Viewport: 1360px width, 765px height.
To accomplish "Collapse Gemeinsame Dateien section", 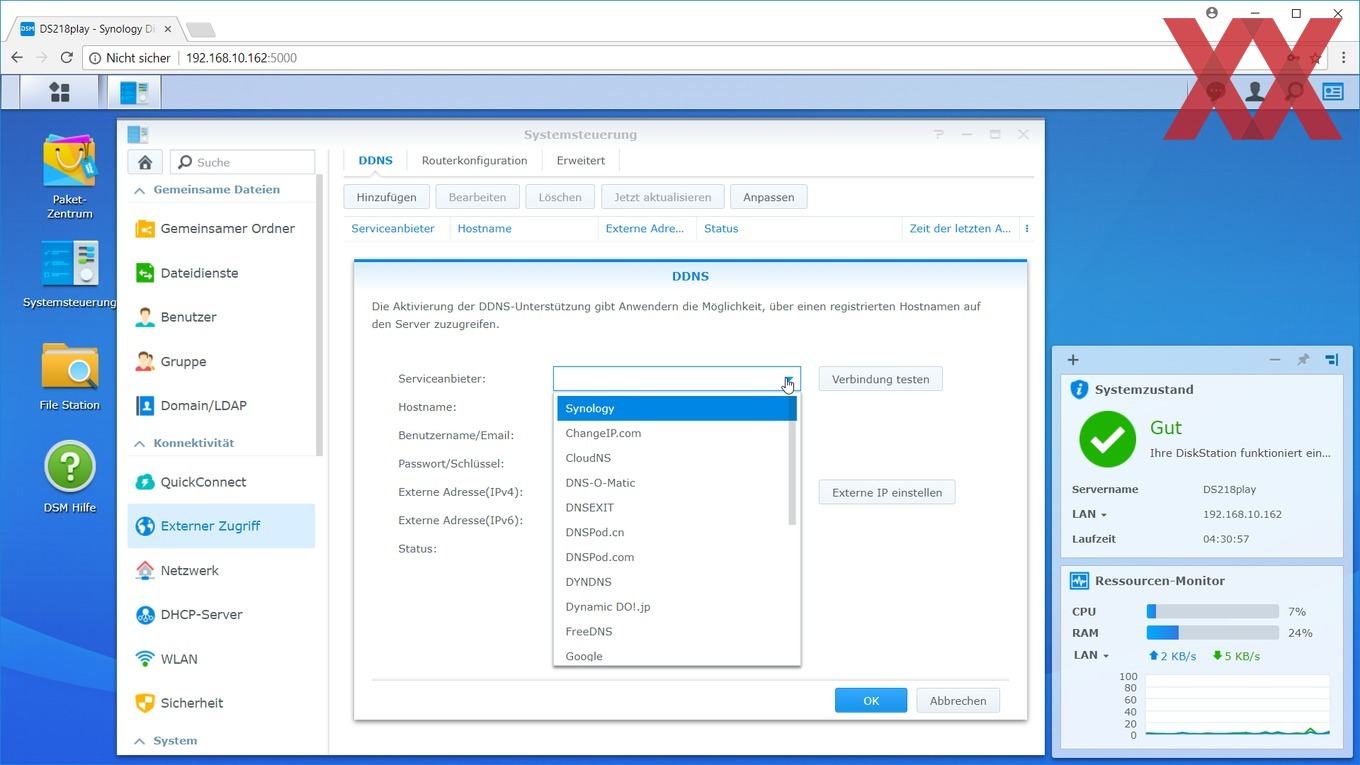I will (x=139, y=190).
